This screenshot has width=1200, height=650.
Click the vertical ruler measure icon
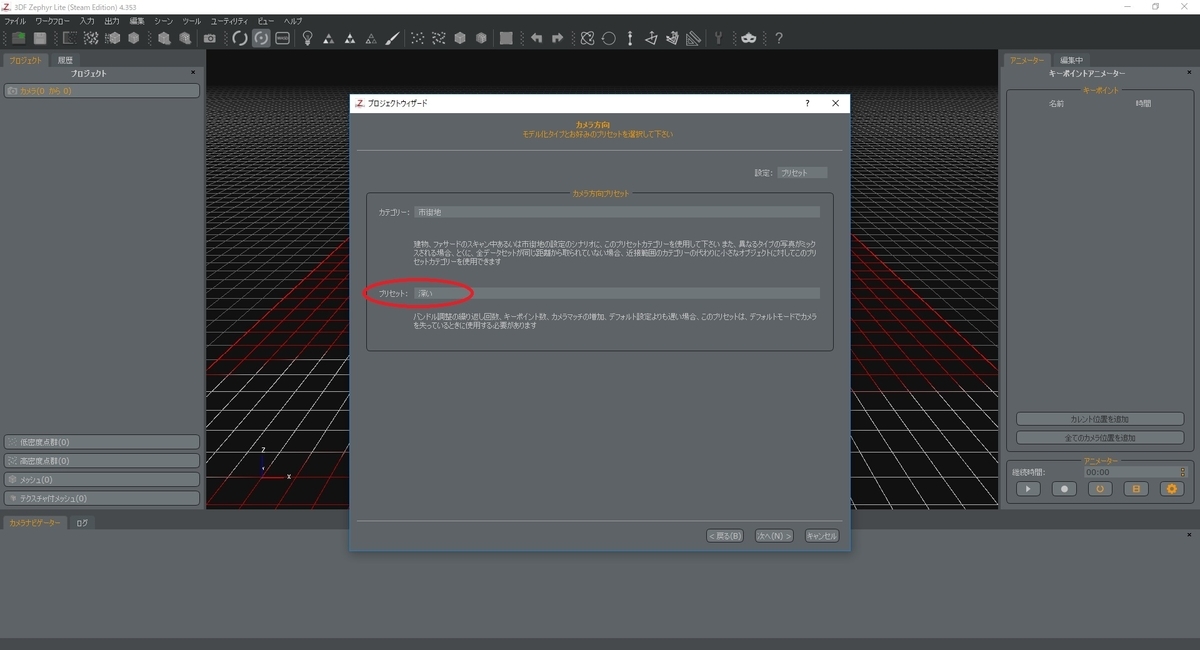630,39
